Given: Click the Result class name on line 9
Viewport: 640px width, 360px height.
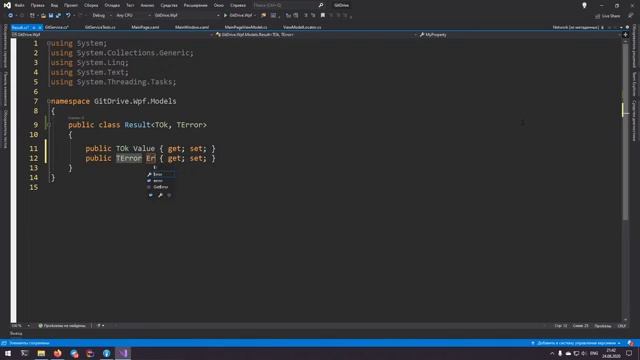Looking at the screenshot, I should pyautogui.click(x=138, y=125).
